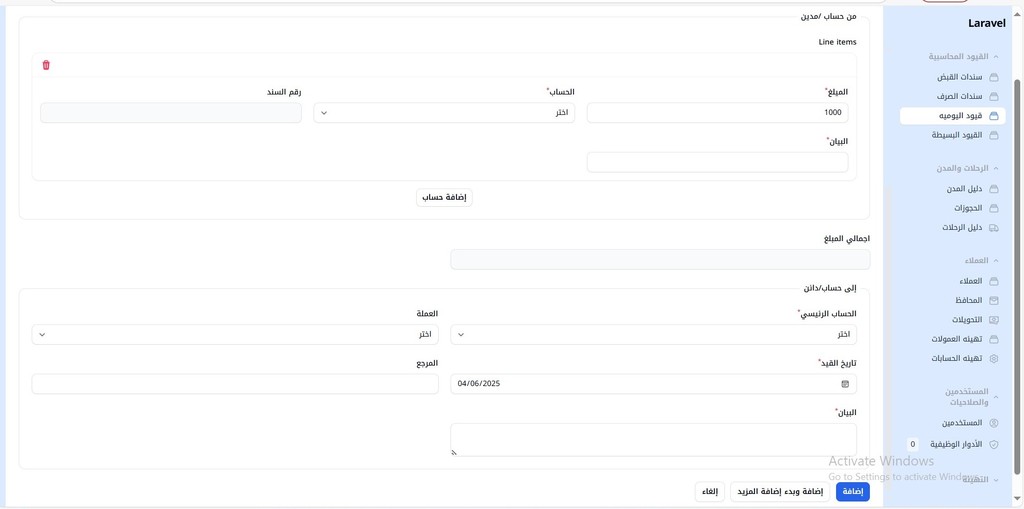Click into المرجع reference field
The image size is (1024, 509).
click(235, 384)
